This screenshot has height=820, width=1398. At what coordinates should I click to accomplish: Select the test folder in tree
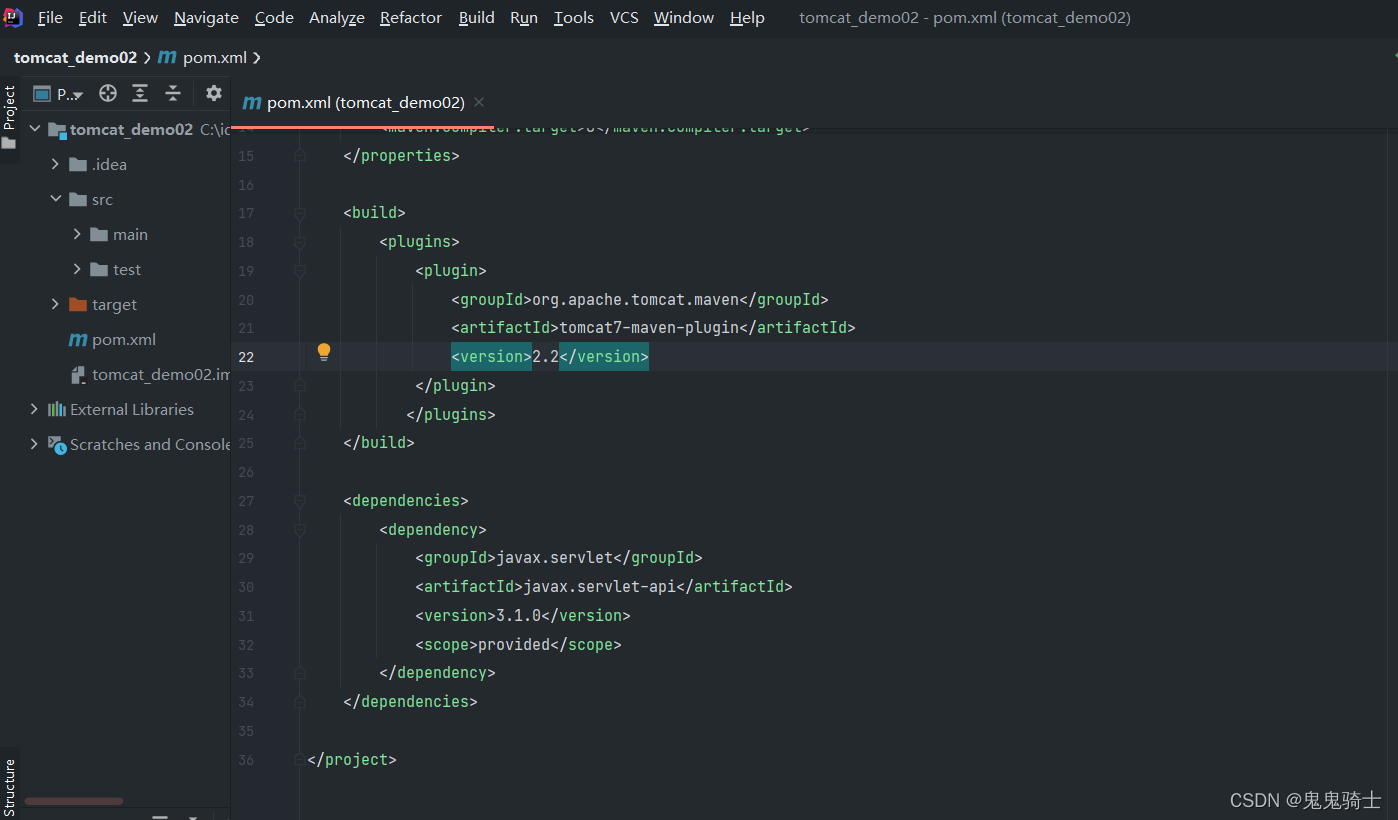tap(116, 269)
